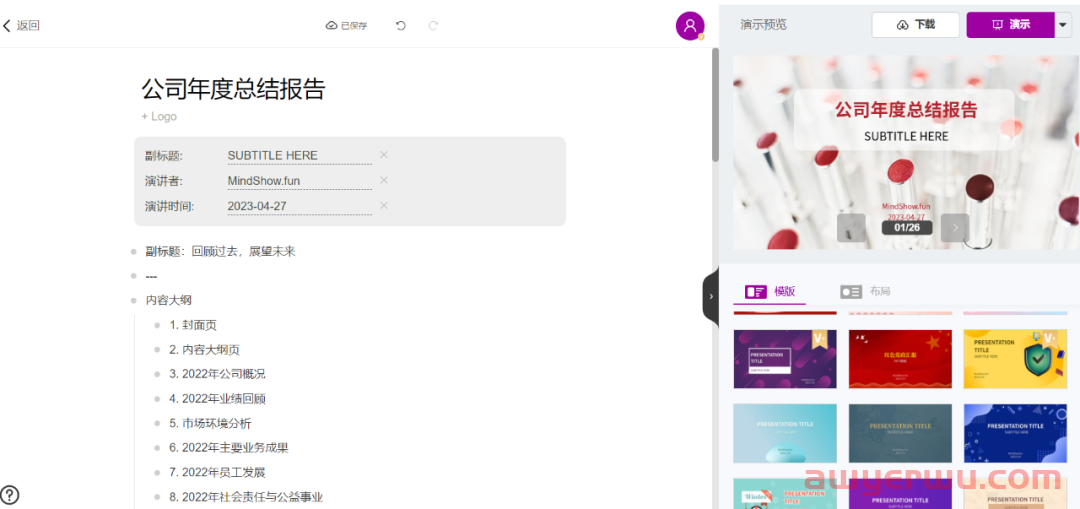
Task: Click the editor vertical scrollbar thumb
Action: point(715,105)
